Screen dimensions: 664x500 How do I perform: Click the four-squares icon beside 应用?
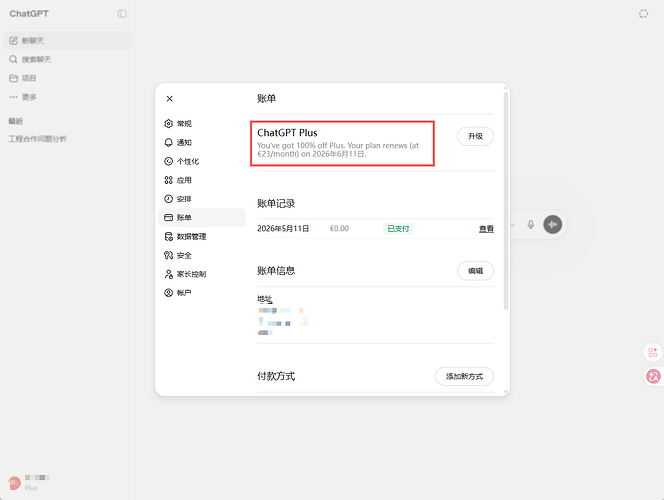click(169, 180)
